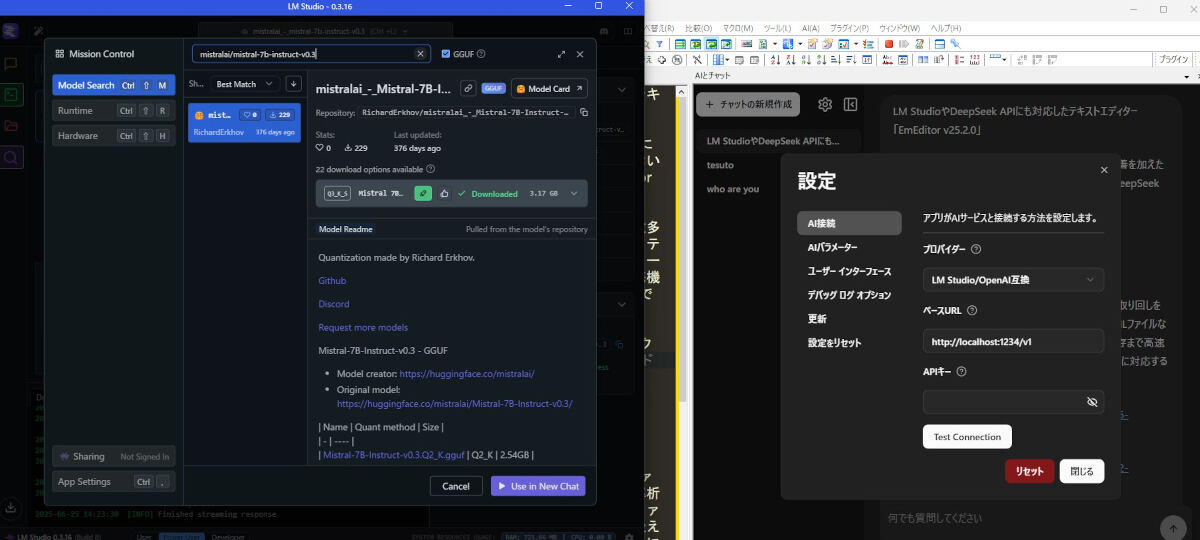Open the Base URL help icon in settings dialog

(972, 311)
